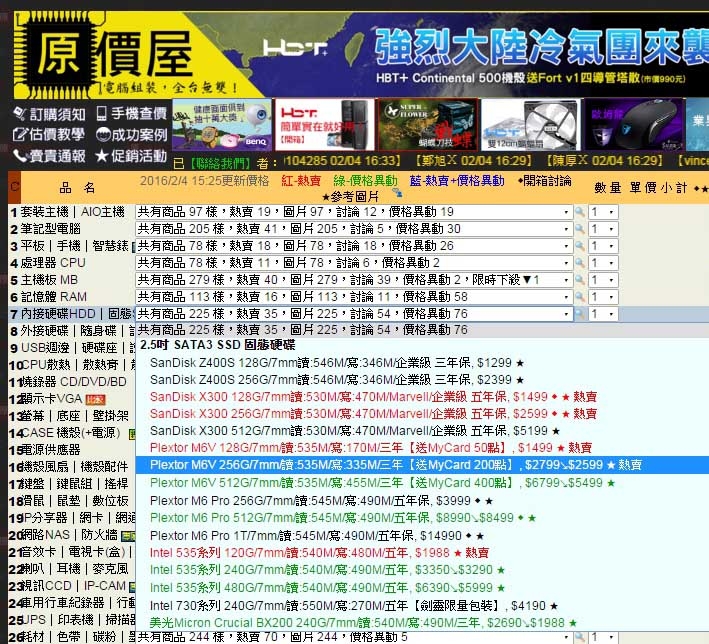Click the 滑鼠 鼠墊 數位板 category label

pyautogui.click(x=75, y=501)
